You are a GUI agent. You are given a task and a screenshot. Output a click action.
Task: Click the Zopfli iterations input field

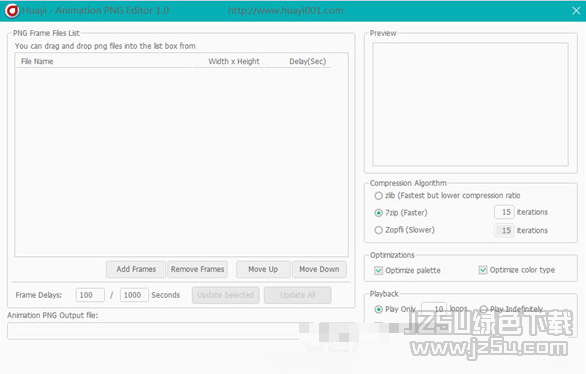point(504,231)
